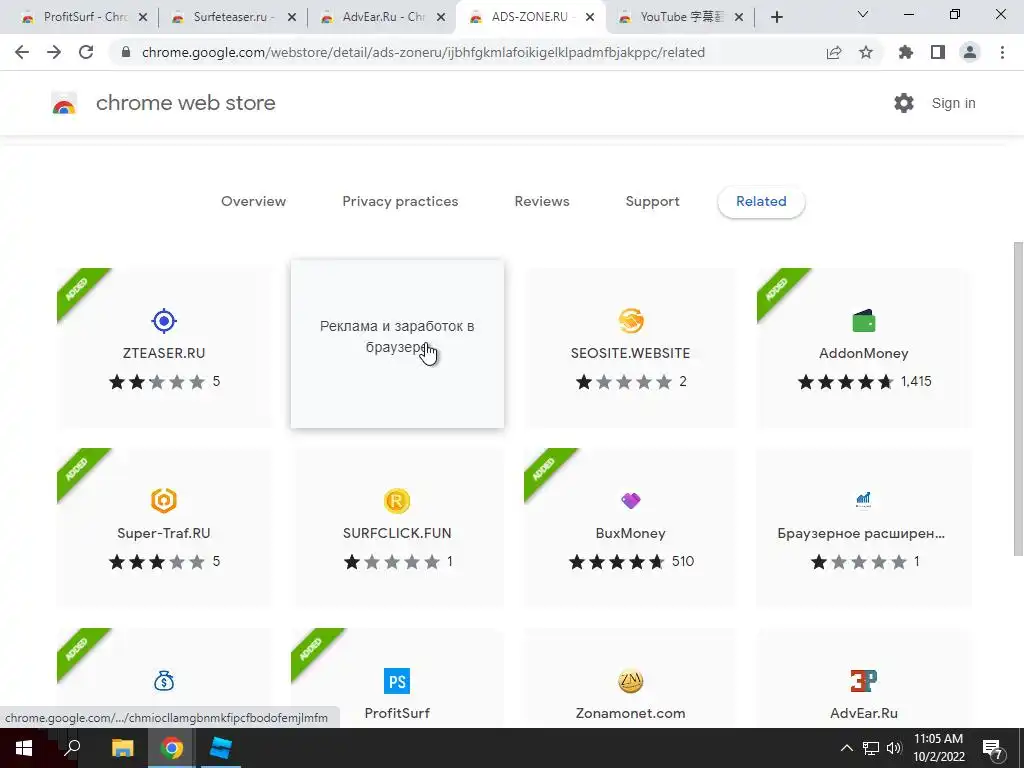Open the Super-Traf.RU hexagon icon

[164, 501]
